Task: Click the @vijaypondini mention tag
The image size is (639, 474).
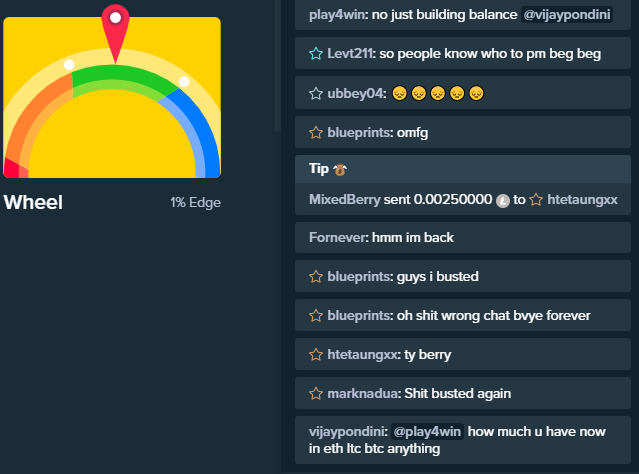Action: pos(567,15)
